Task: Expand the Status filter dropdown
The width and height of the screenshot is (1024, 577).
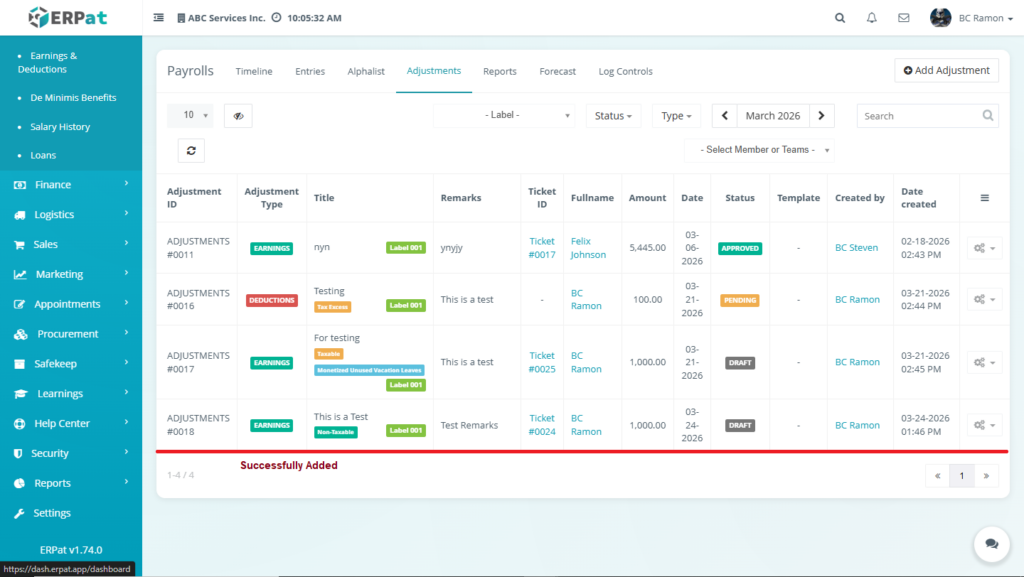Action: (x=613, y=116)
